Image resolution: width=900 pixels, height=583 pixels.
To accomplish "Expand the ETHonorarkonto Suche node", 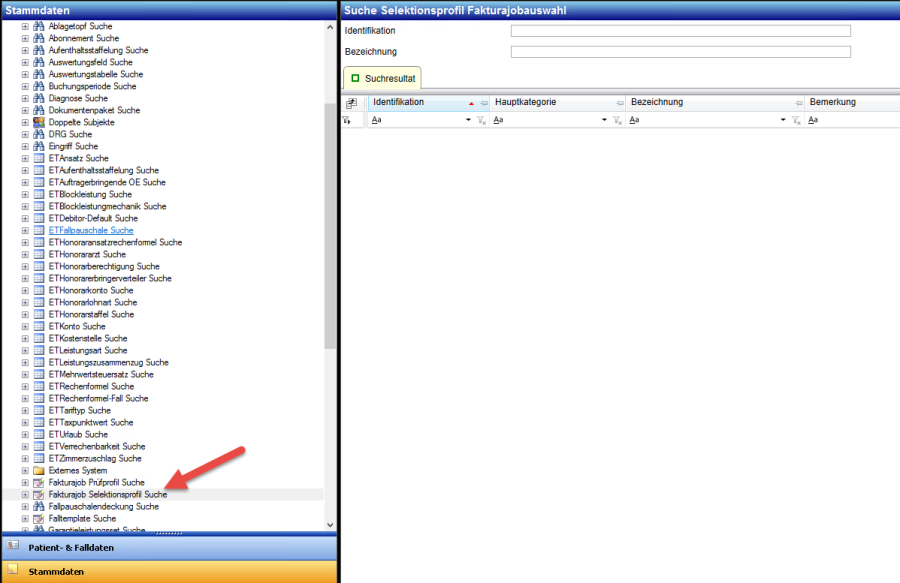I will pyautogui.click(x=25, y=291).
